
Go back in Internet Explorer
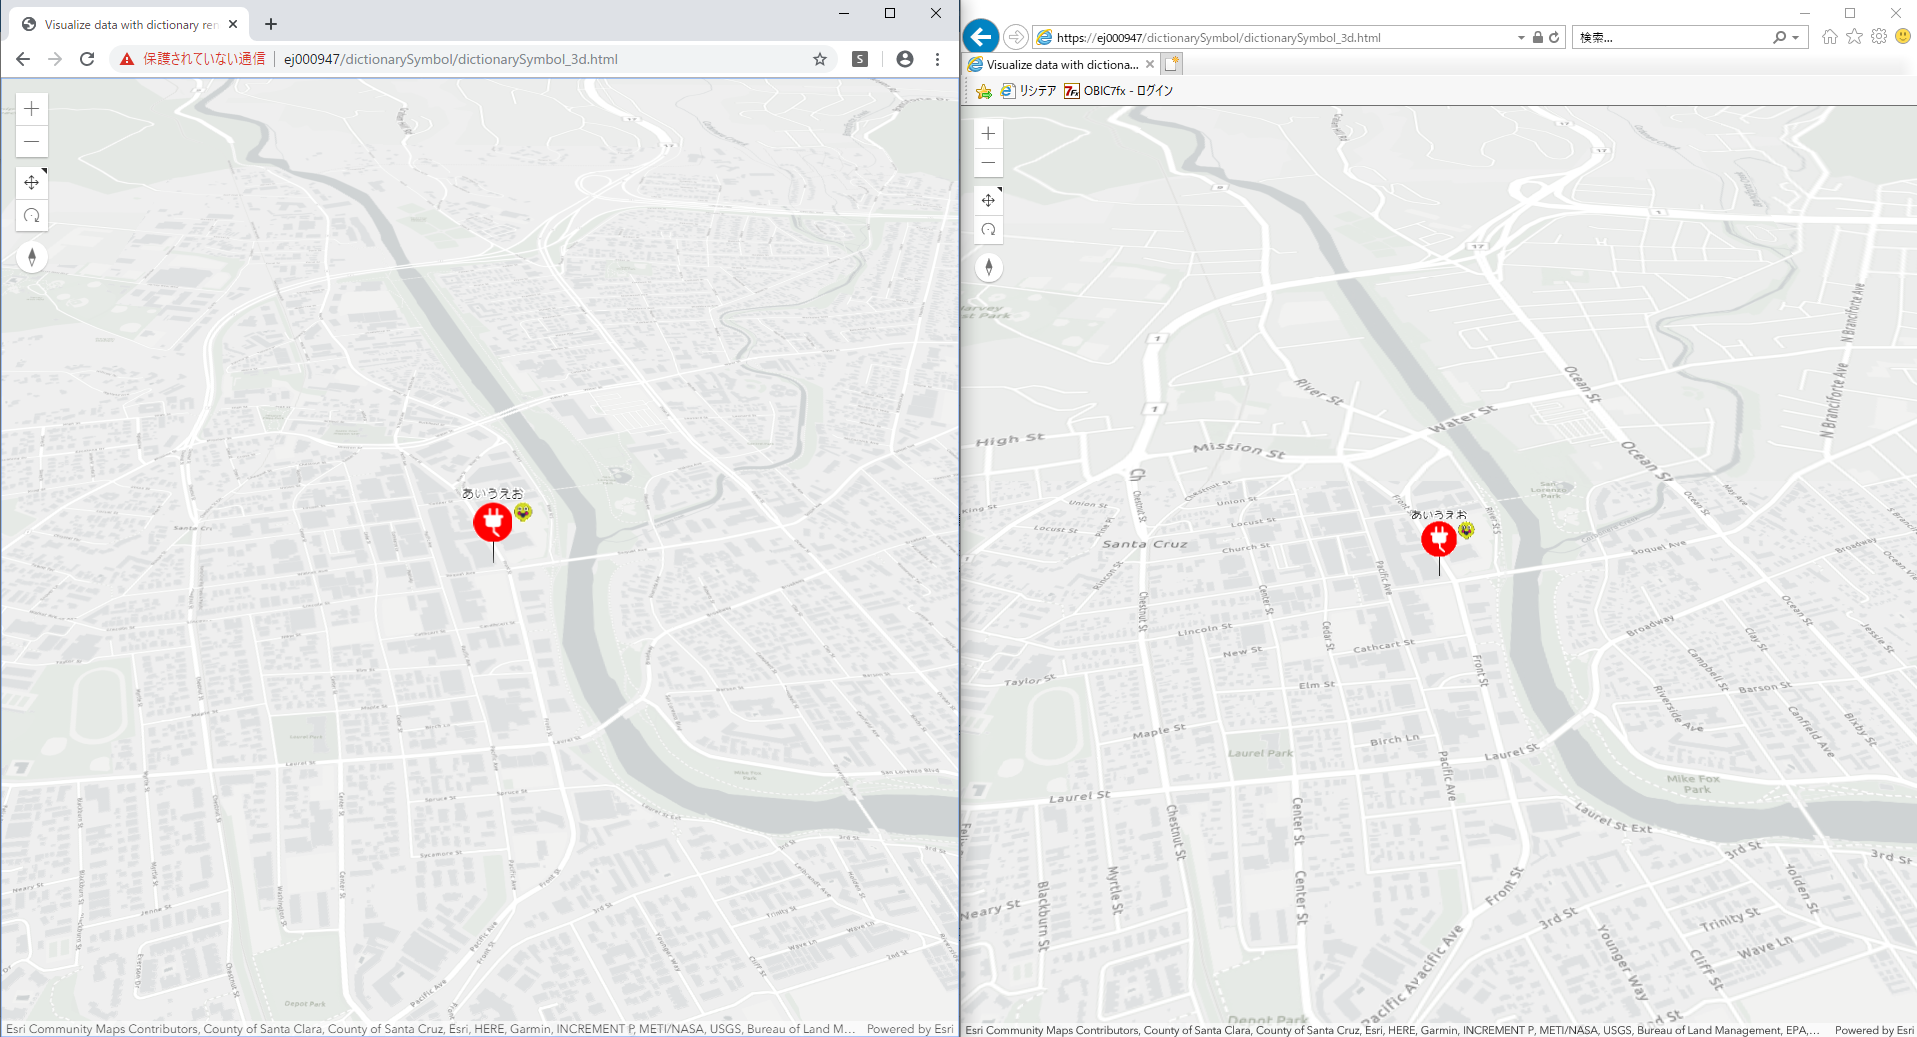coord(981,37)
